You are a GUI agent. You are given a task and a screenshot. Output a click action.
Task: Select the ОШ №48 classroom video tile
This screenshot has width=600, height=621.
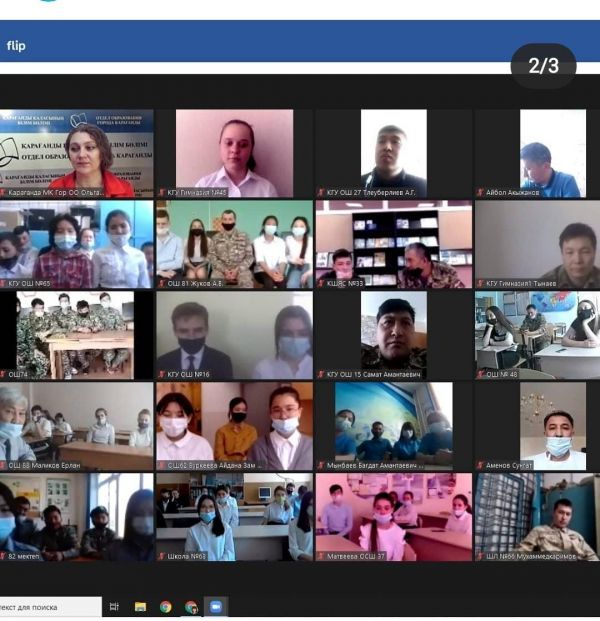(538, 332)
